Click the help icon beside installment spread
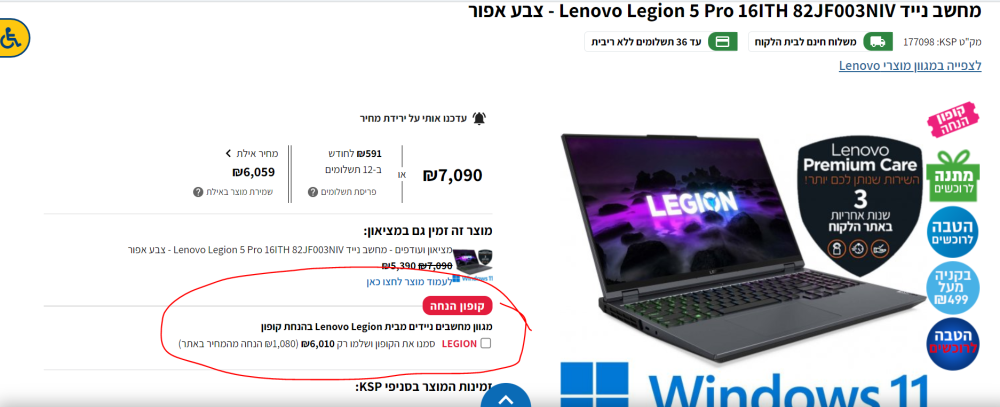Screen dimensions: 1000x407 coord(312,192)
